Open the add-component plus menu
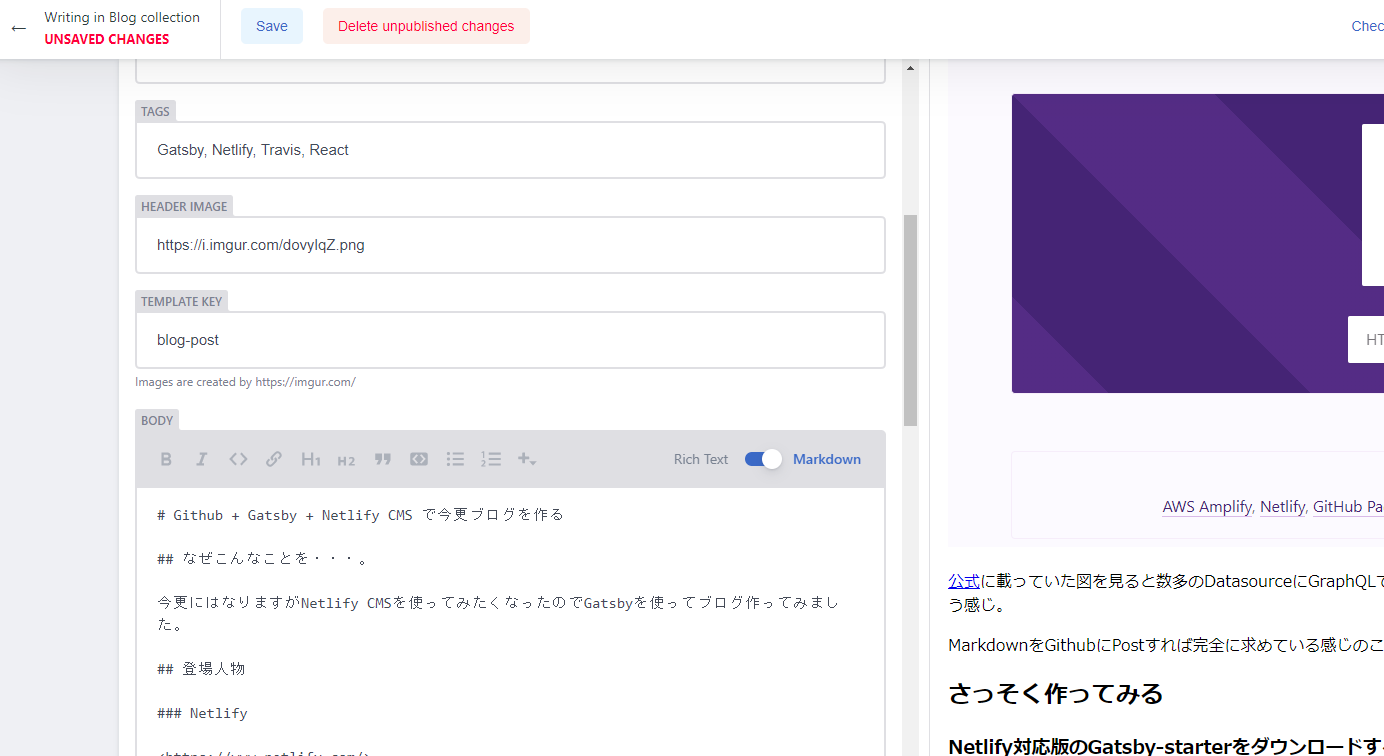 (526, 458)
